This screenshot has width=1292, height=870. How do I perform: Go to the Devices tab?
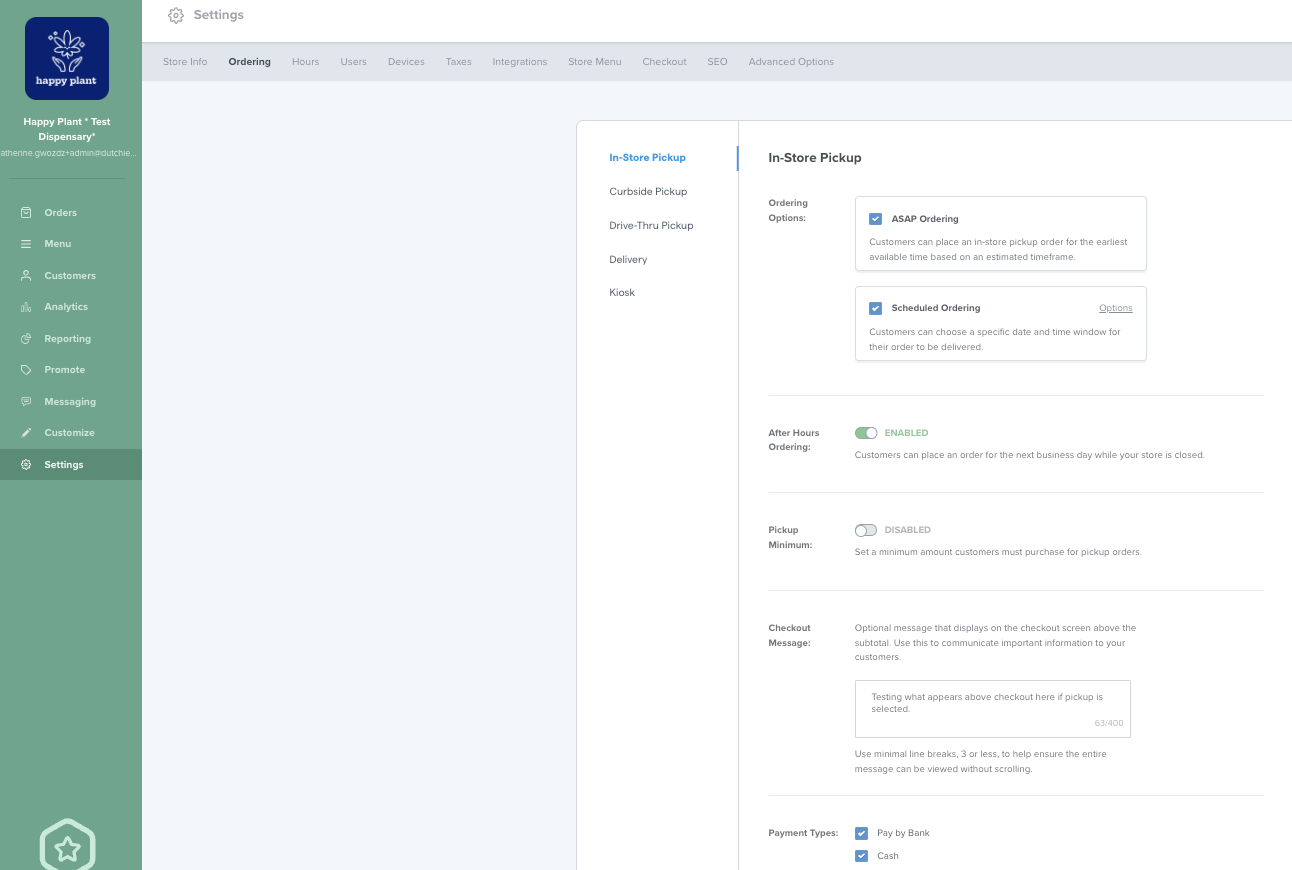[406, 62]
